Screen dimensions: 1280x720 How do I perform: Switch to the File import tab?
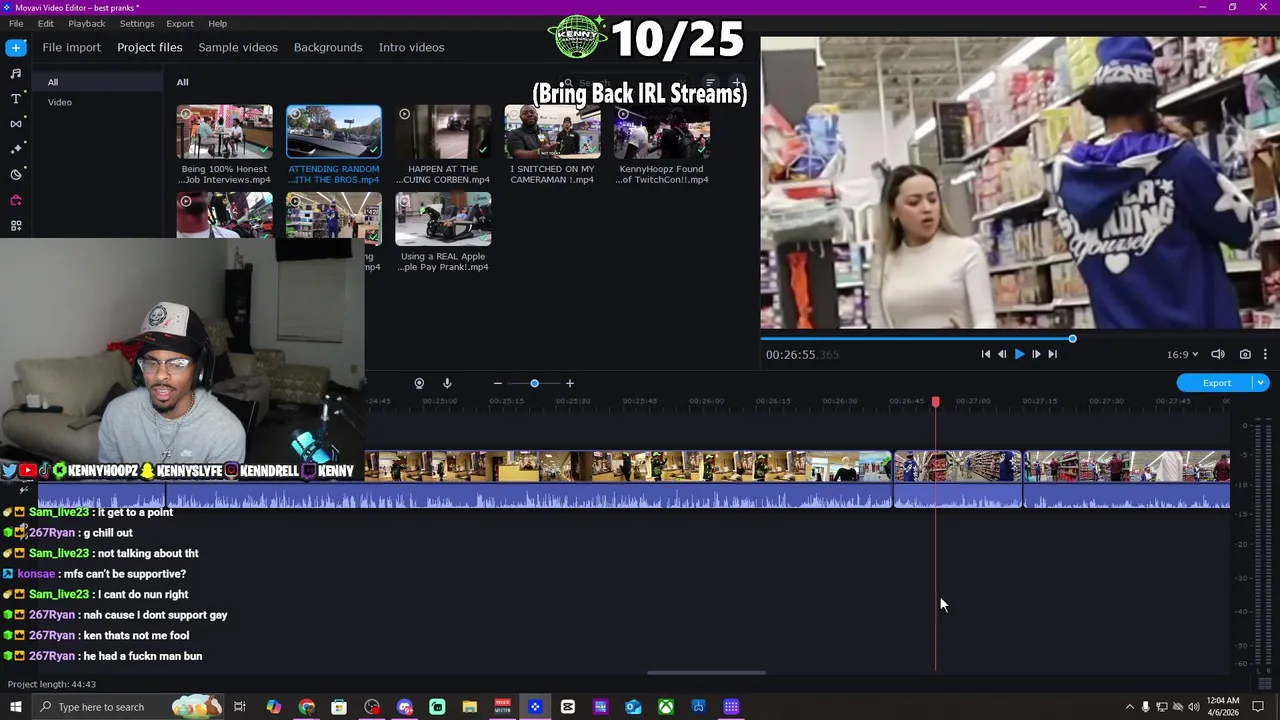tap(71, 47)
